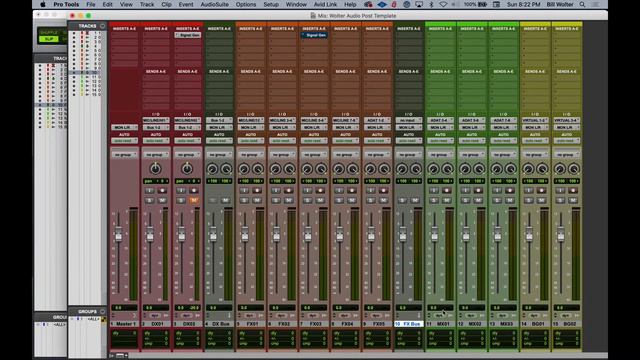Record-enable the DX02 track
640x360 pixels.
[x=194, y=191]
